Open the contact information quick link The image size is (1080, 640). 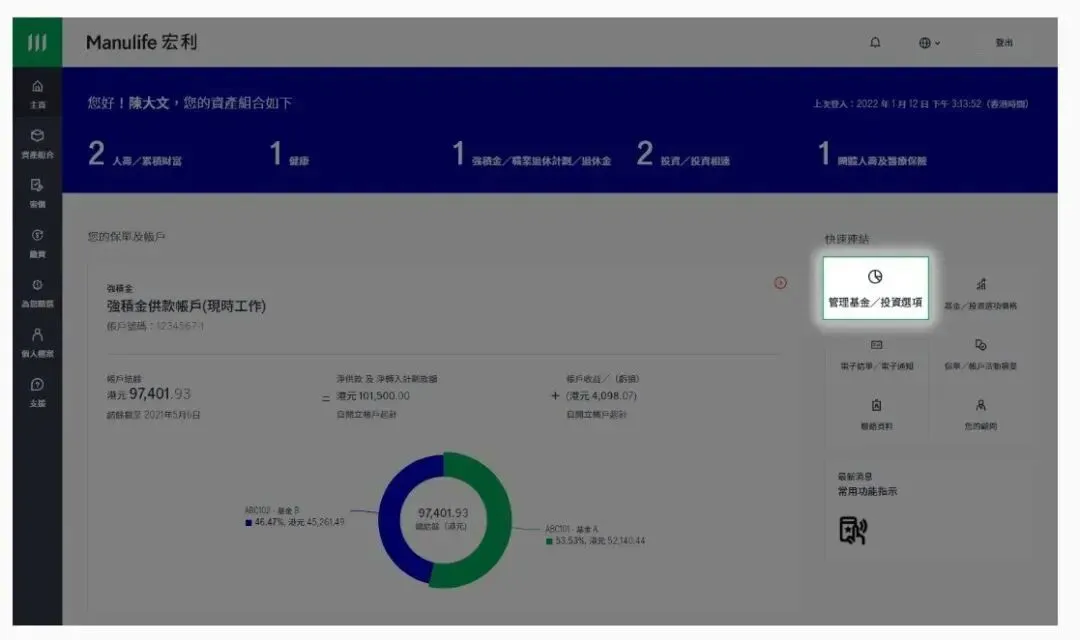pyautogui.click(x=876, y=414)
